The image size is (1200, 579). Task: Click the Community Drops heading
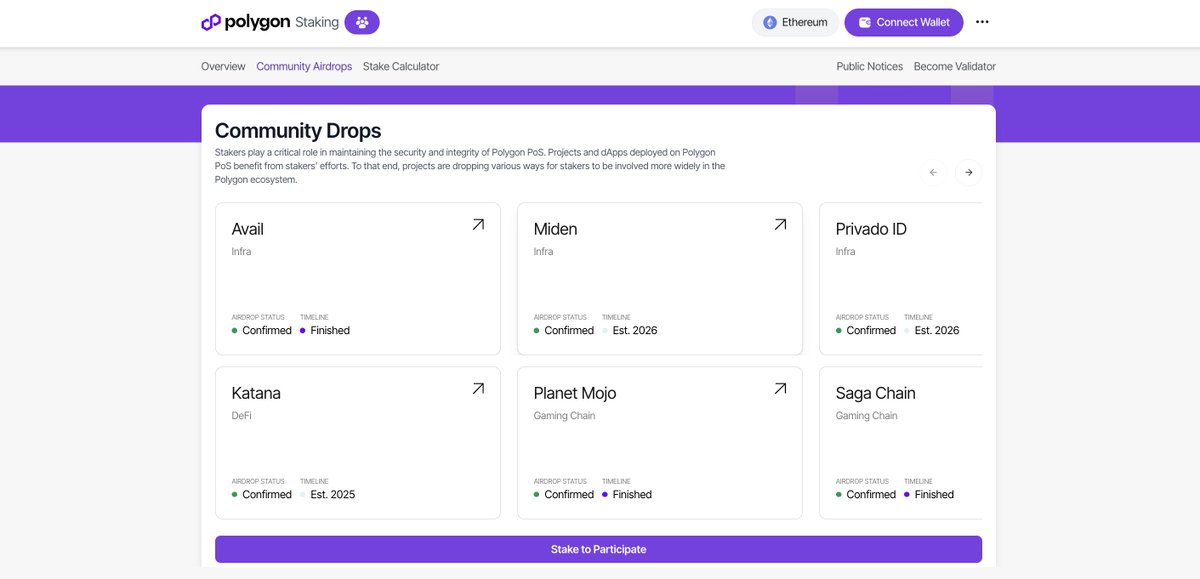pyautogui.click(x=298, y=131)
